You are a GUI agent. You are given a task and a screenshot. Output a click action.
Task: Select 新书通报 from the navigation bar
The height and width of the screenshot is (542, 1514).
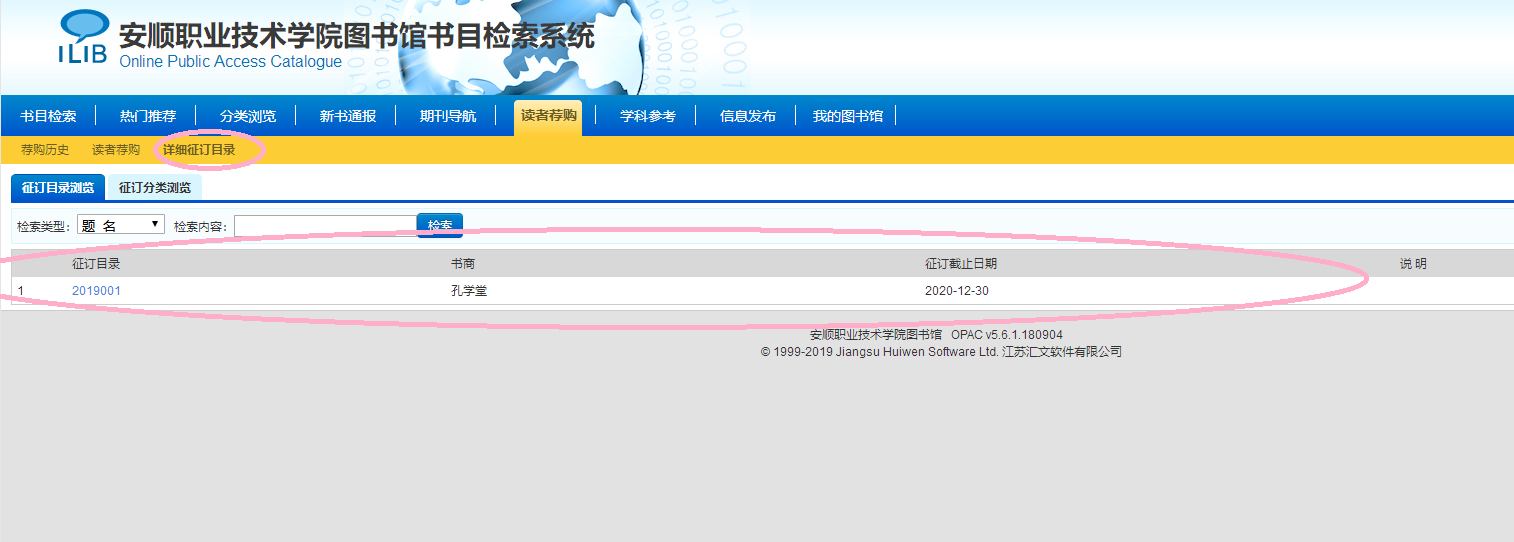[348, 116]
